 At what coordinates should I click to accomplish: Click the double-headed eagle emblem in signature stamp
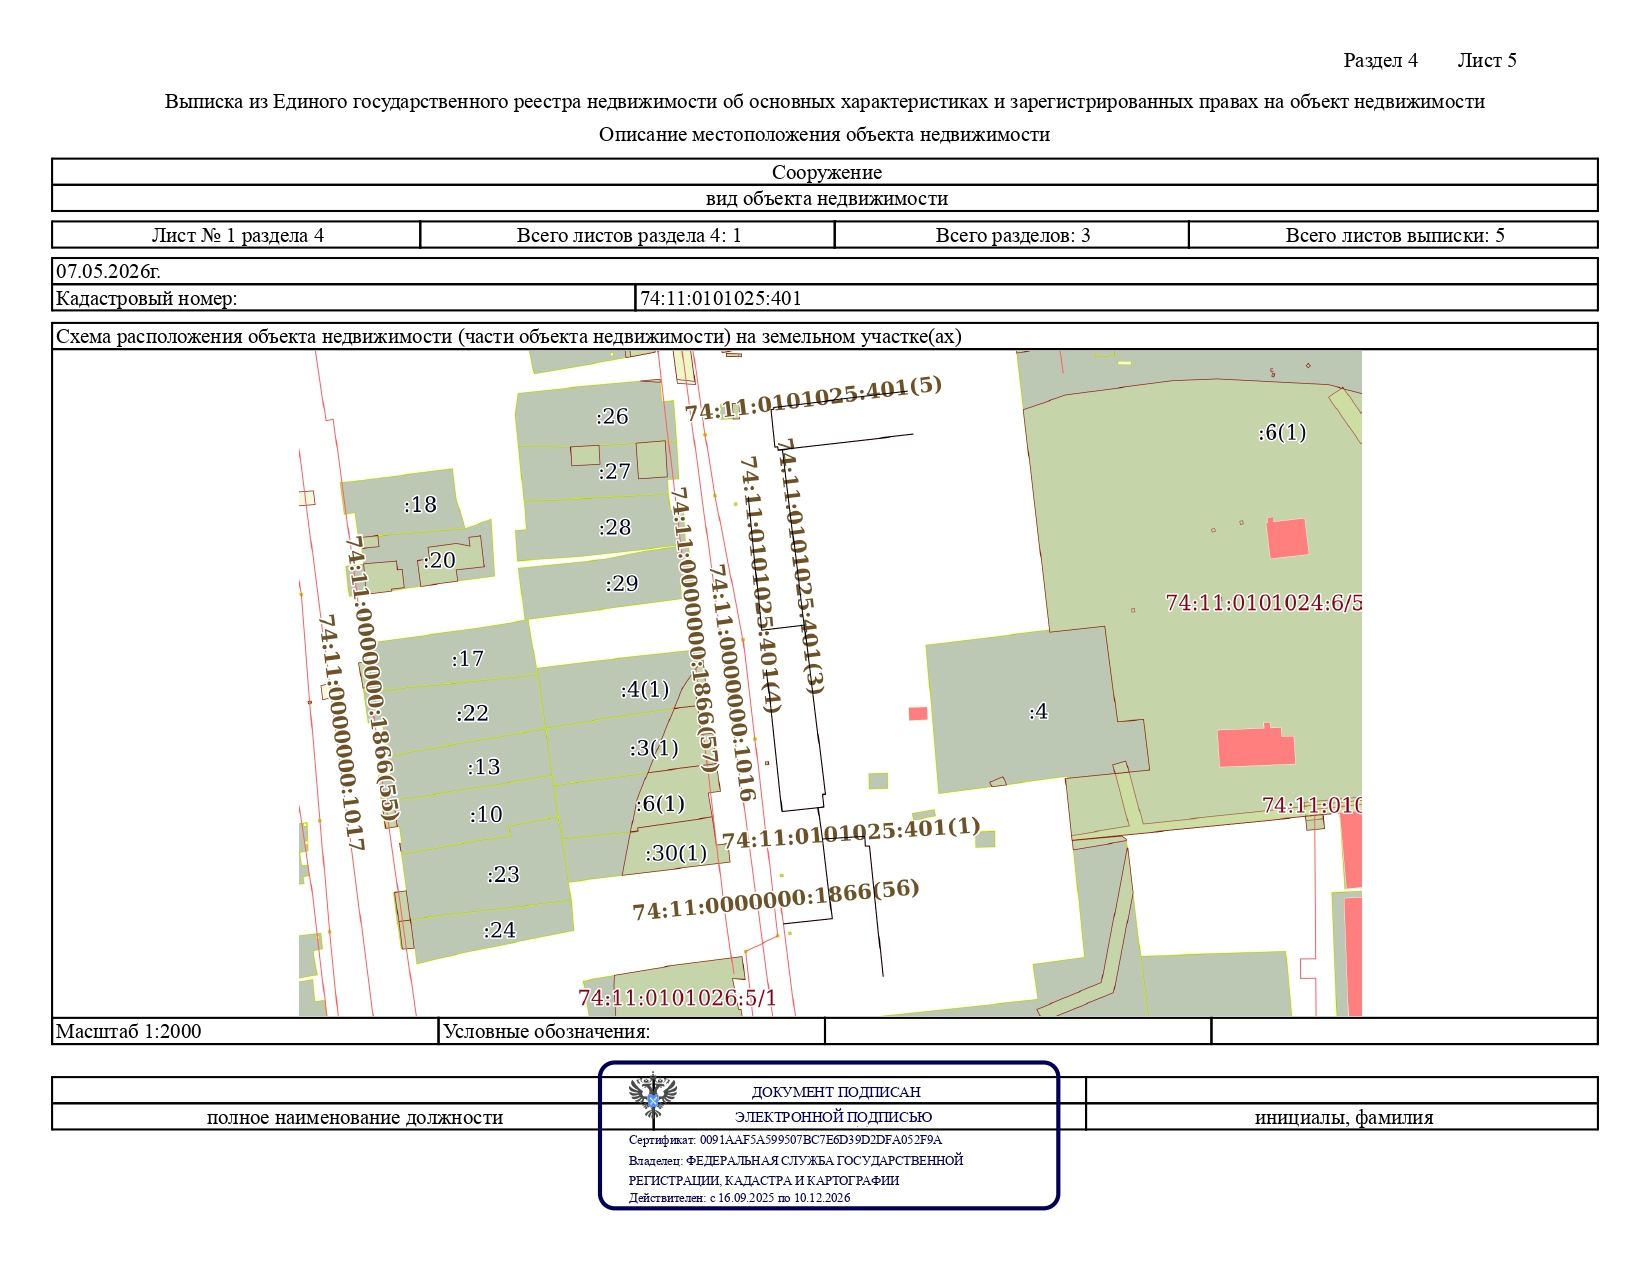click(x=653, y=1096)
